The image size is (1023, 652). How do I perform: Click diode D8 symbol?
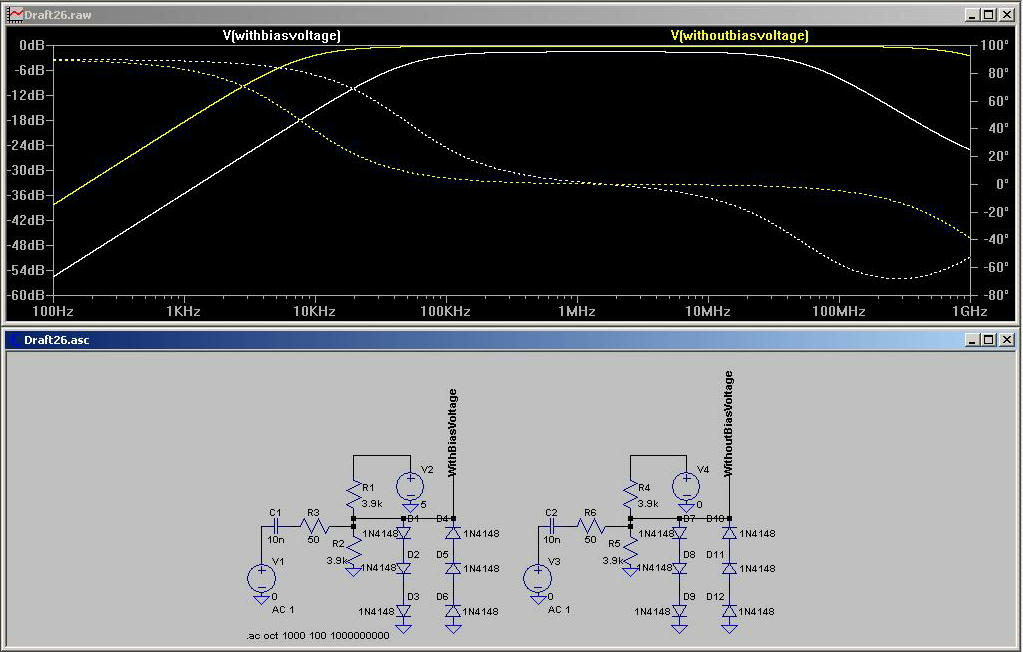(680, 568)
